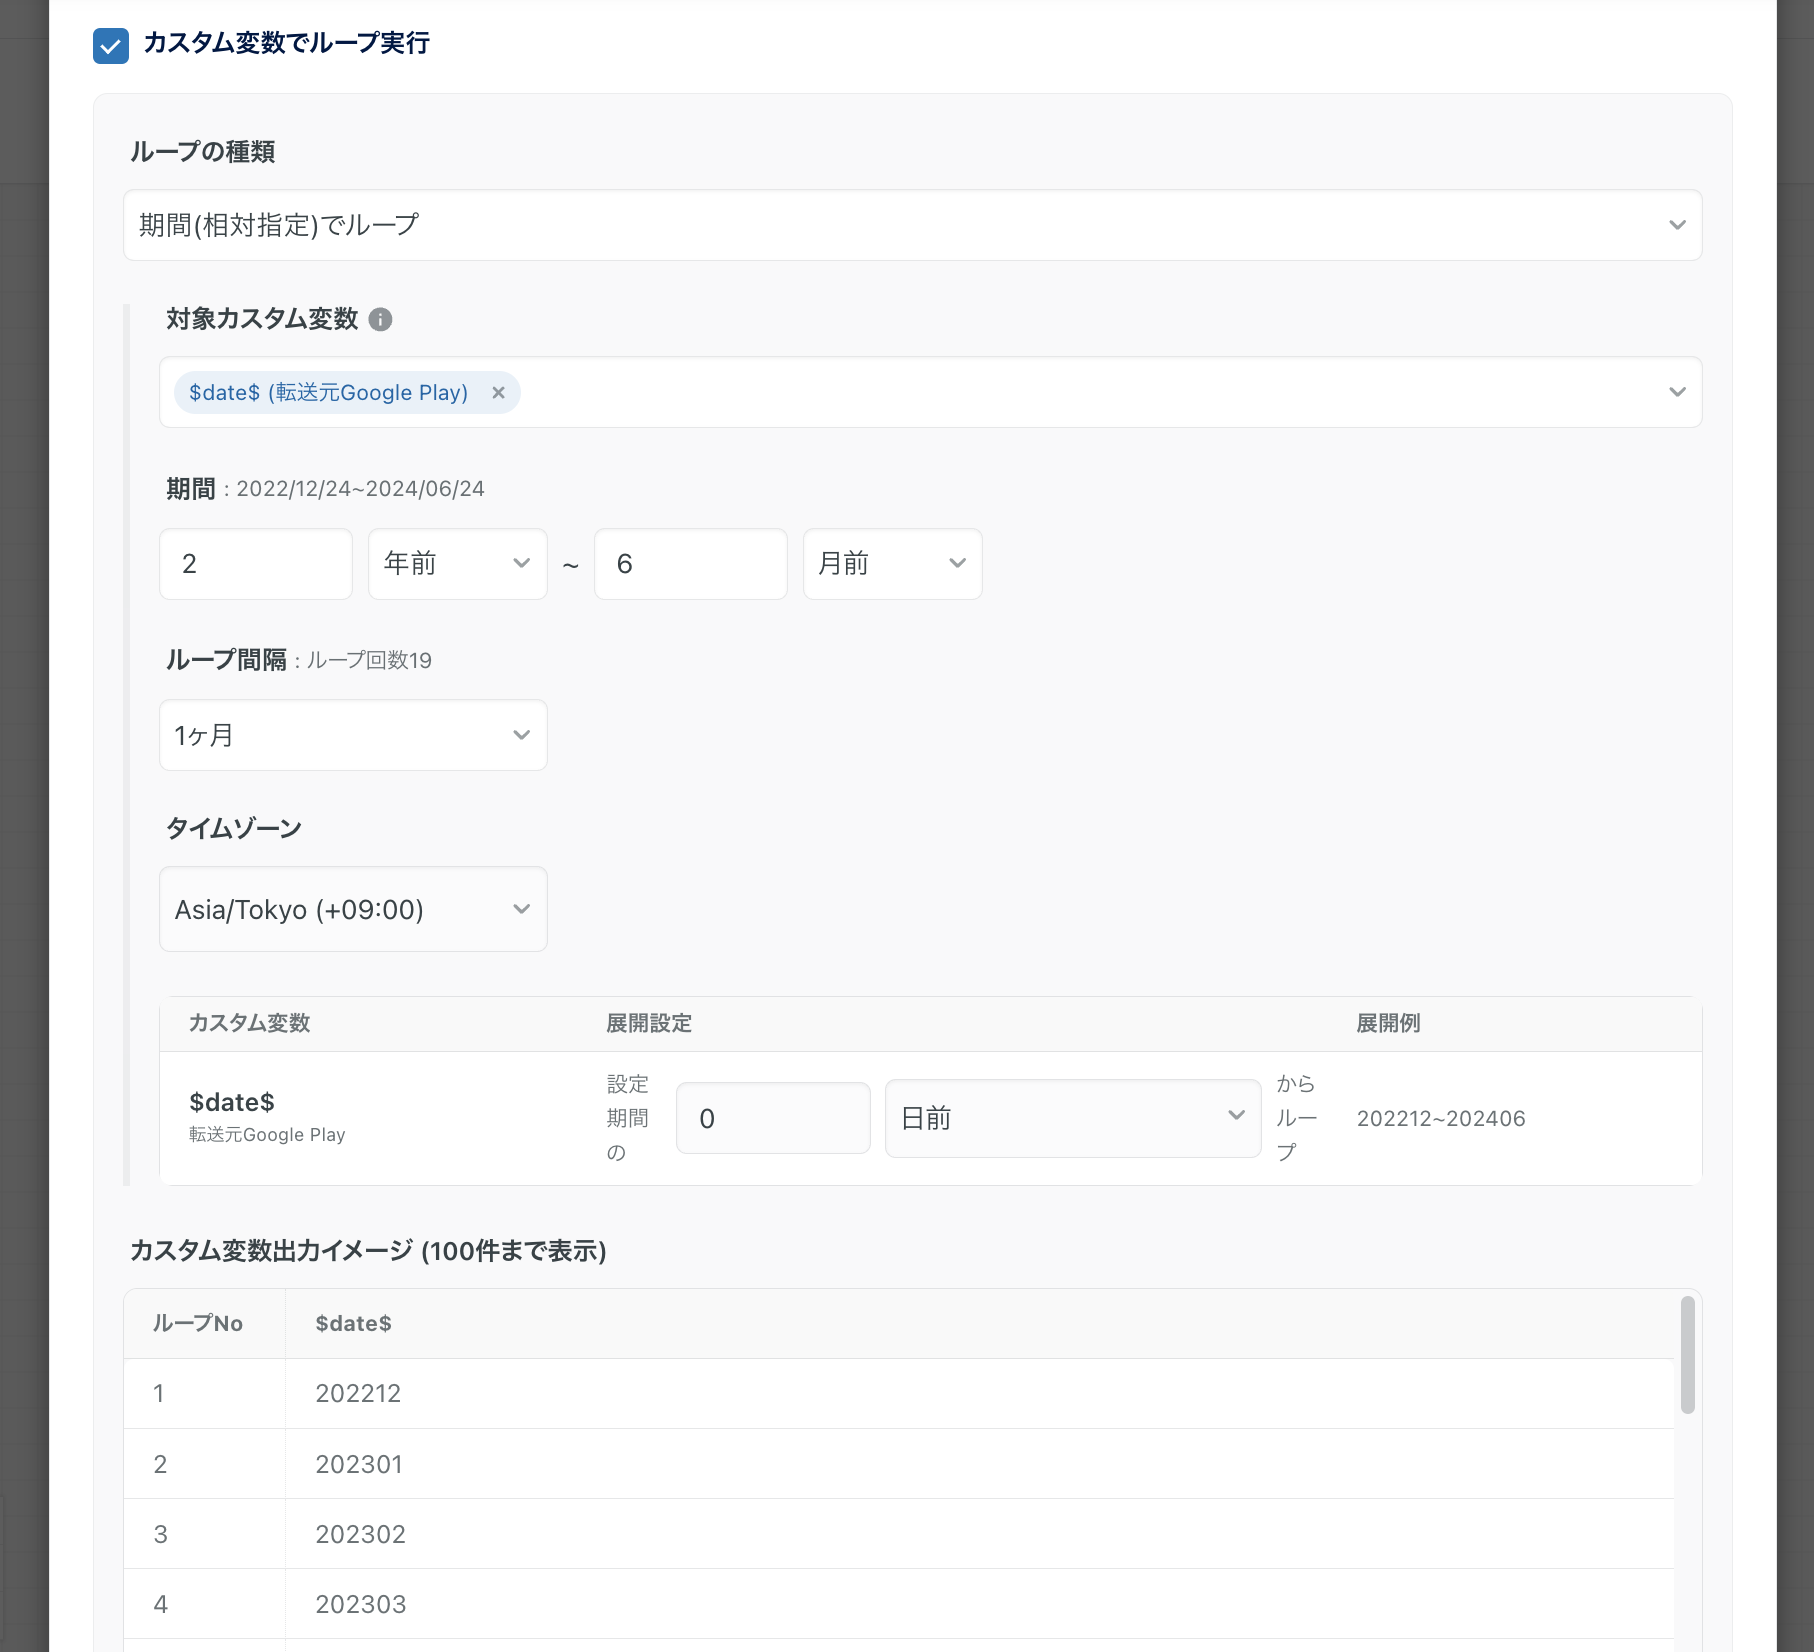Remove the $date$ (転送元Google Play) chip

[498, 392]
